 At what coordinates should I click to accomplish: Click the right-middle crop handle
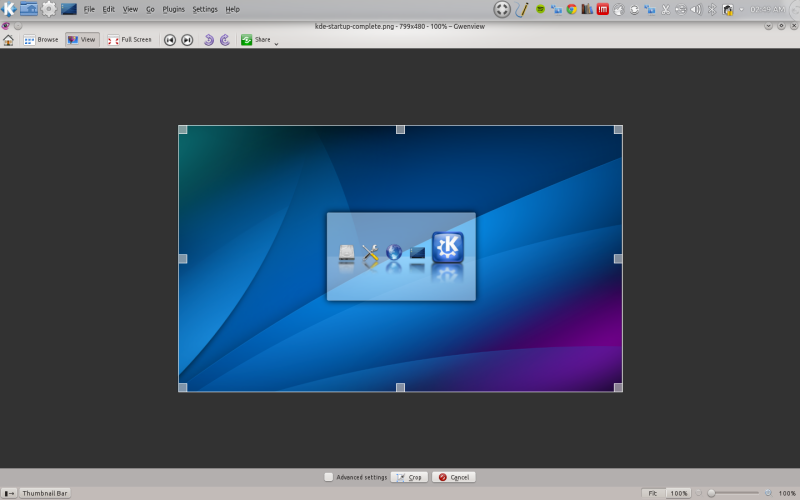[x=618, y=259]
